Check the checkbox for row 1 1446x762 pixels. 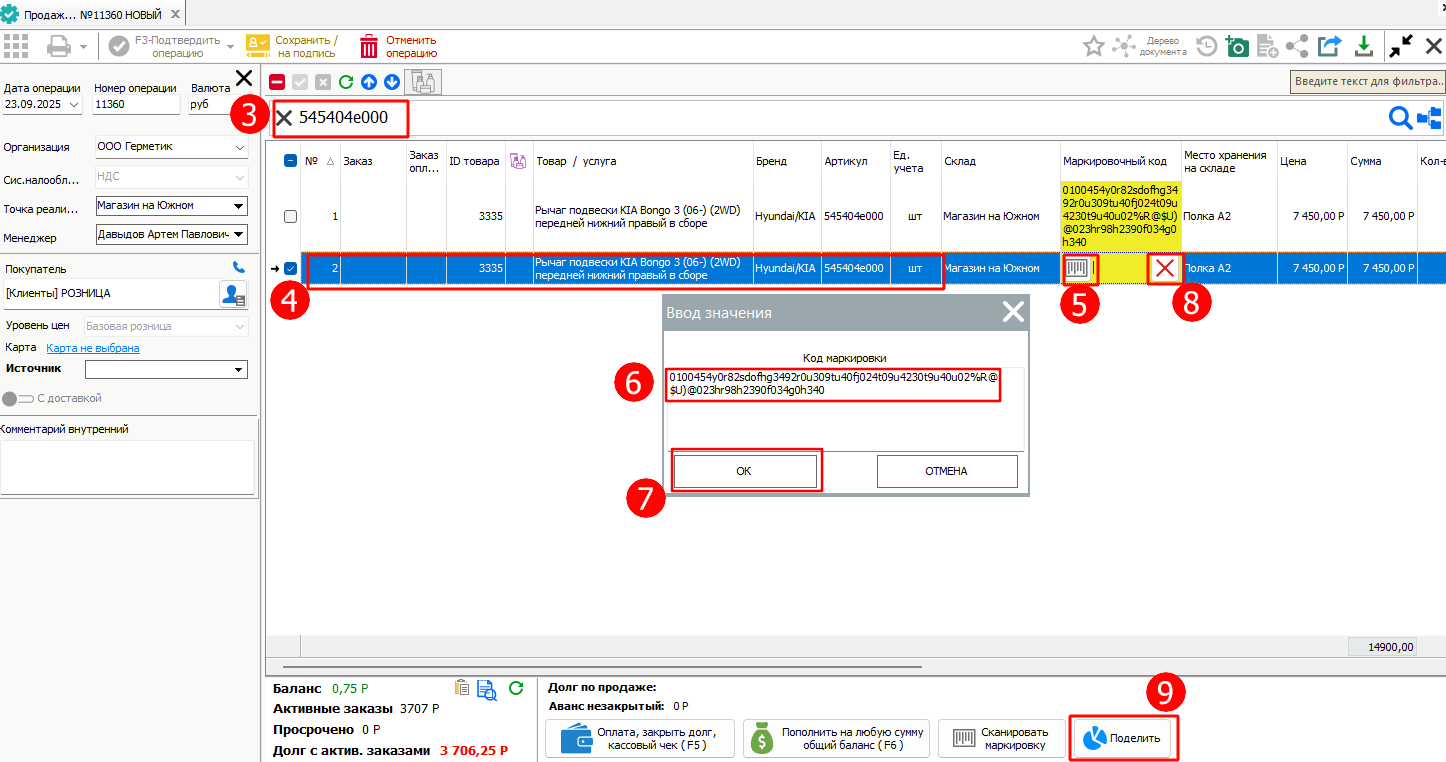(x=290, y=216)
